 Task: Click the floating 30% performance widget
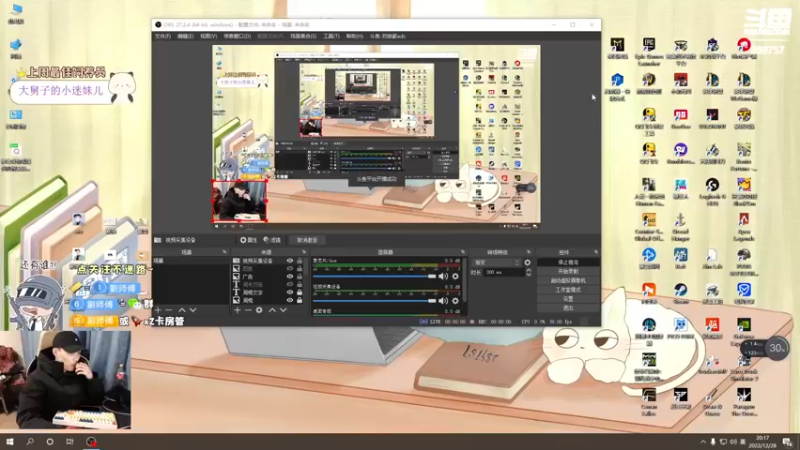pyautogui.click(x=776, y=348)
